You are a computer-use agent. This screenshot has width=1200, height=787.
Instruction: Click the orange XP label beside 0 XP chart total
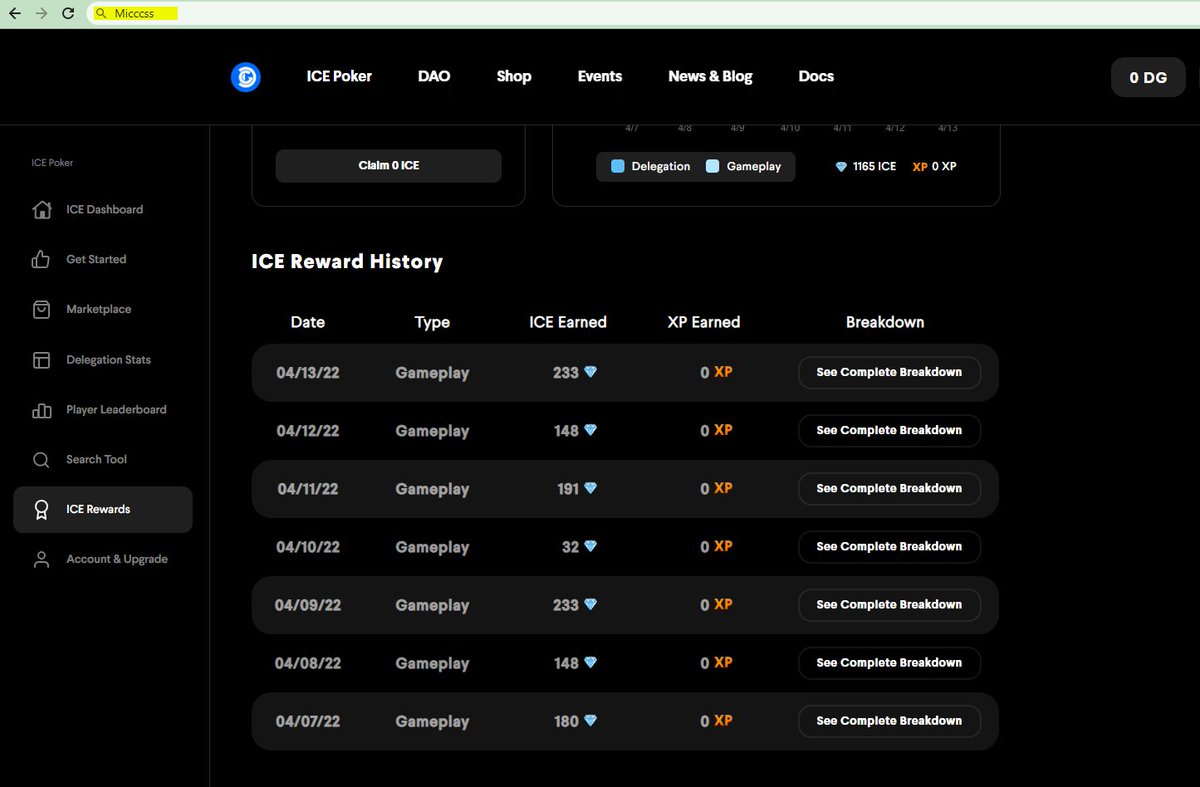(x=920, y=167)
